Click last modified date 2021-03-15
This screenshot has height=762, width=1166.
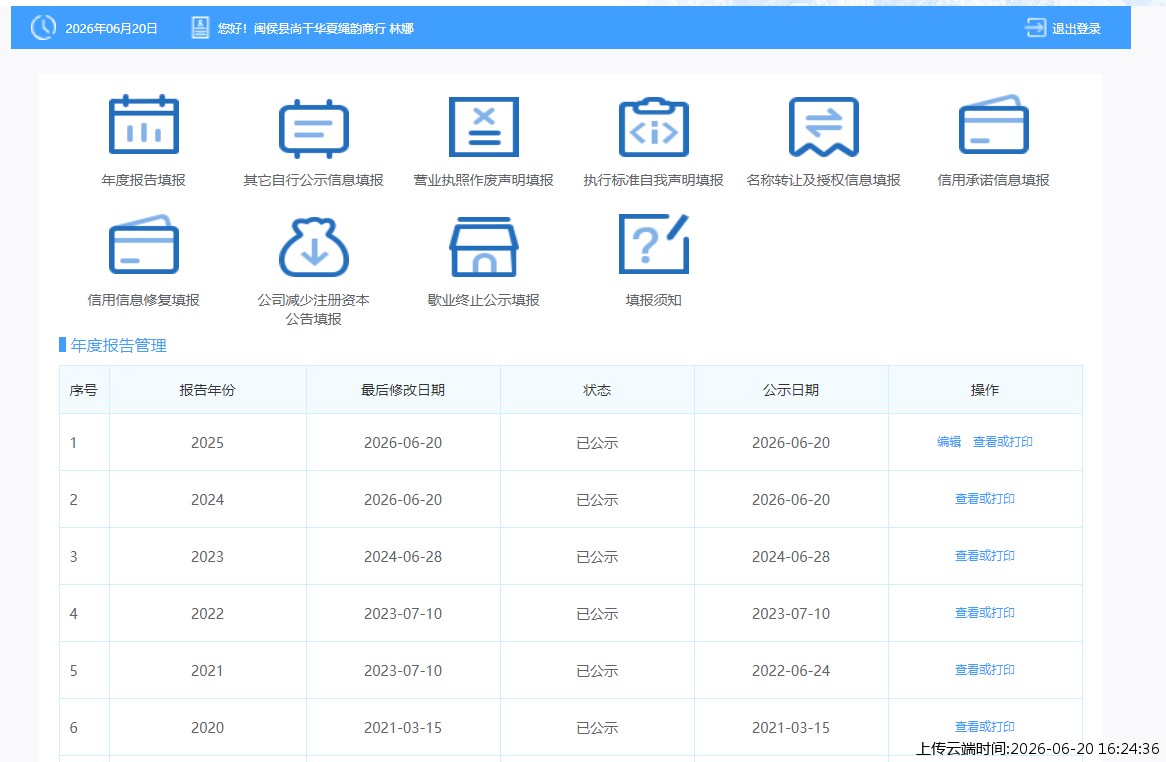403,728
